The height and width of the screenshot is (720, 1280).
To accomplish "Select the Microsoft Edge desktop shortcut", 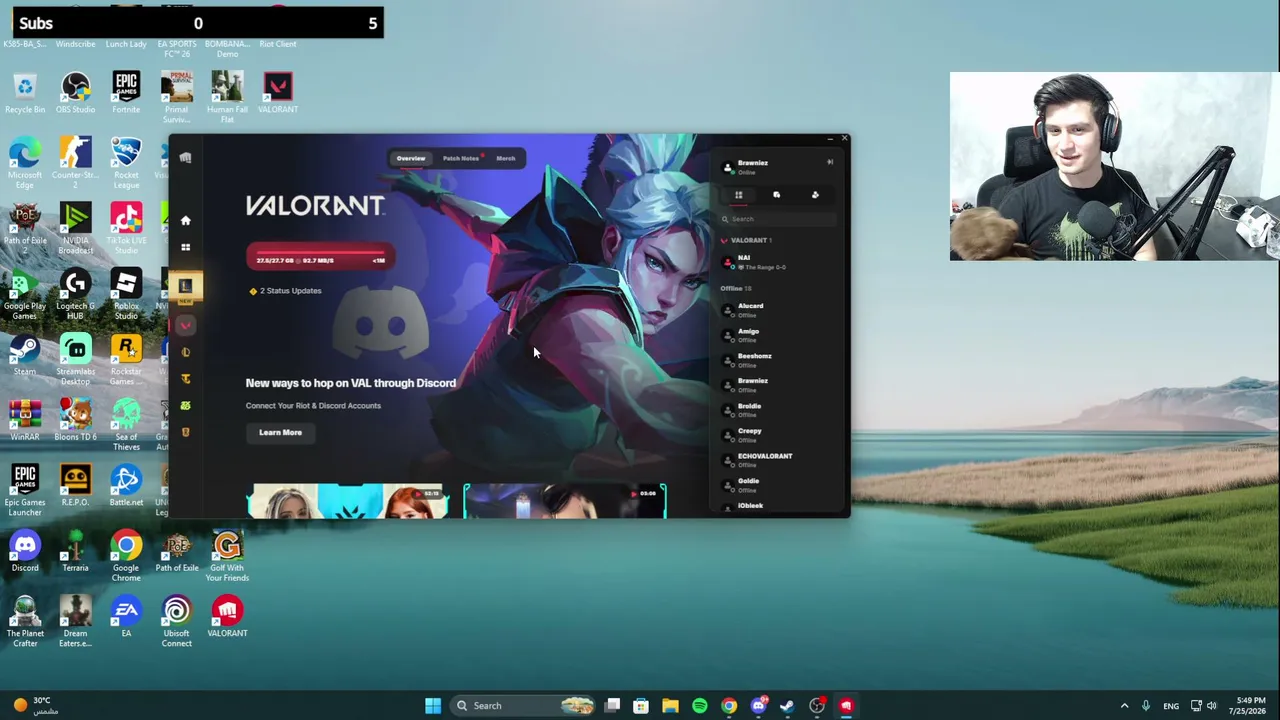I will (x=25, y=163).
